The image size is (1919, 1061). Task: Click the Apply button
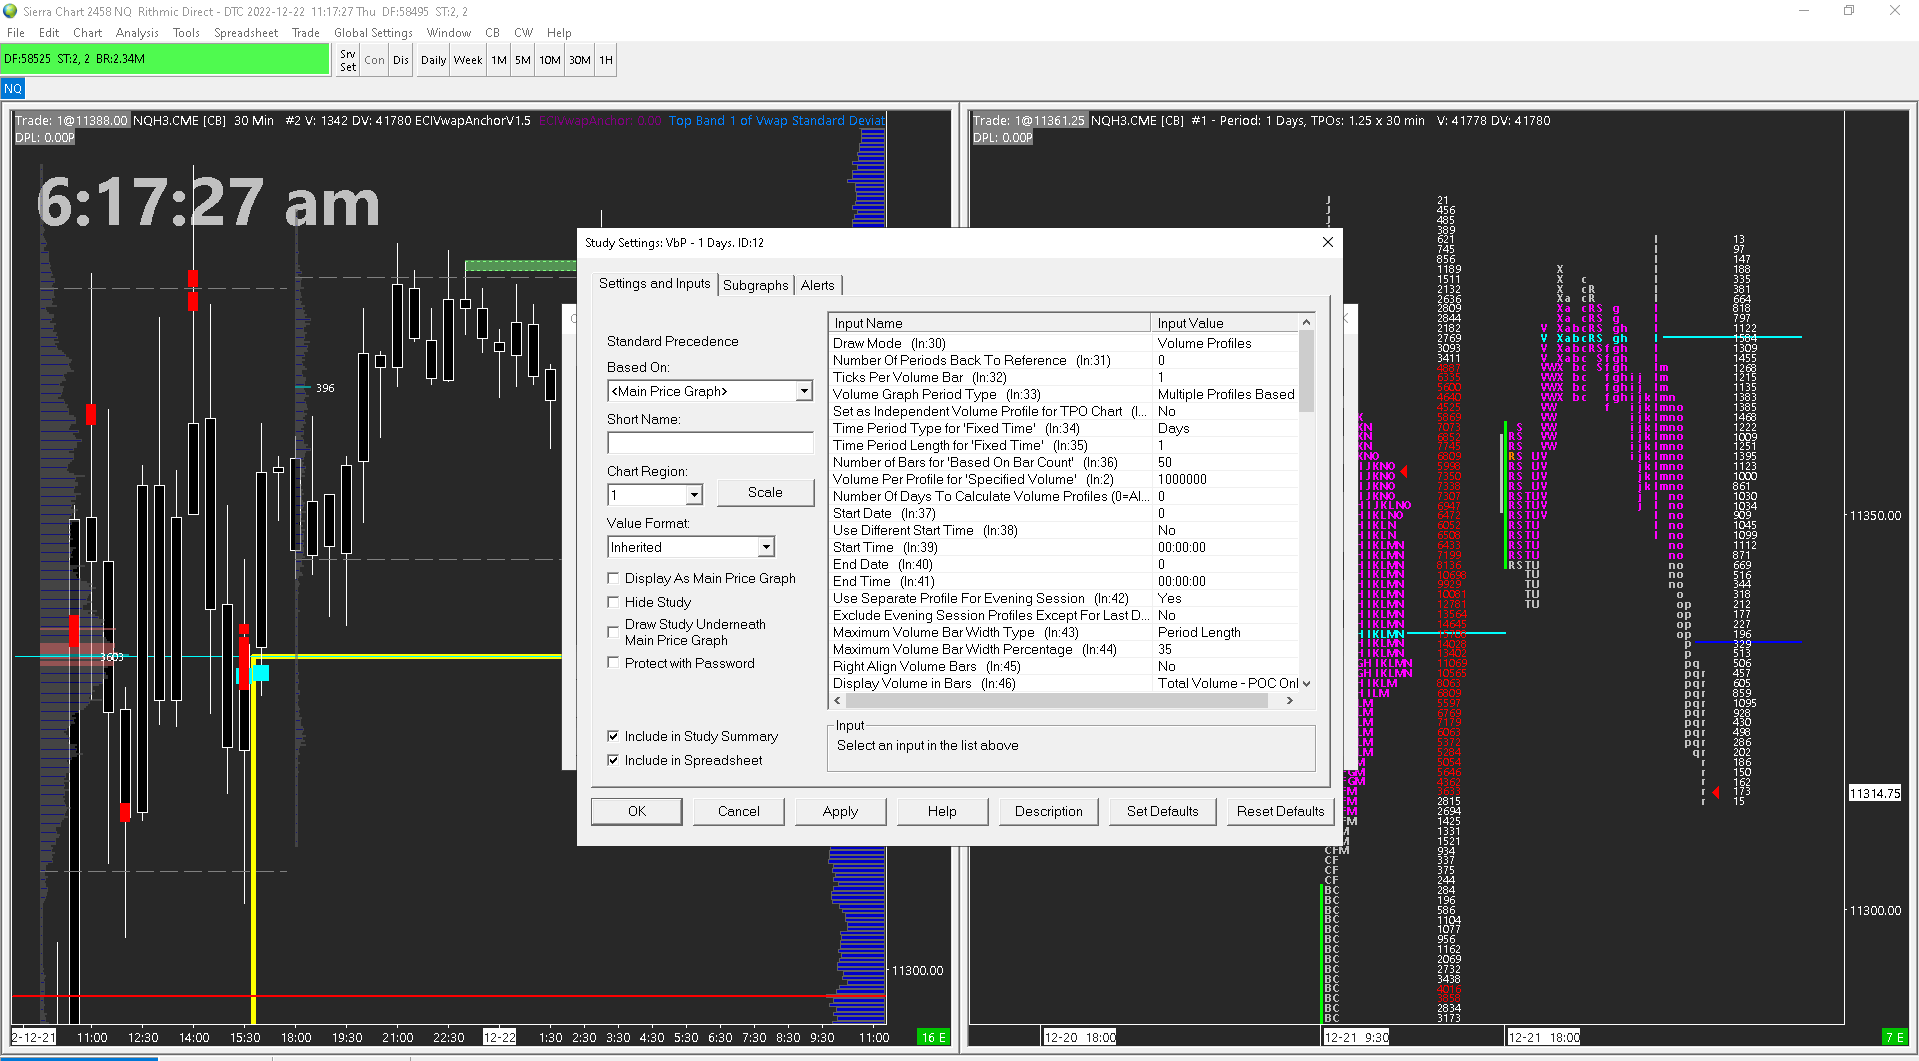tap(840, 811)
